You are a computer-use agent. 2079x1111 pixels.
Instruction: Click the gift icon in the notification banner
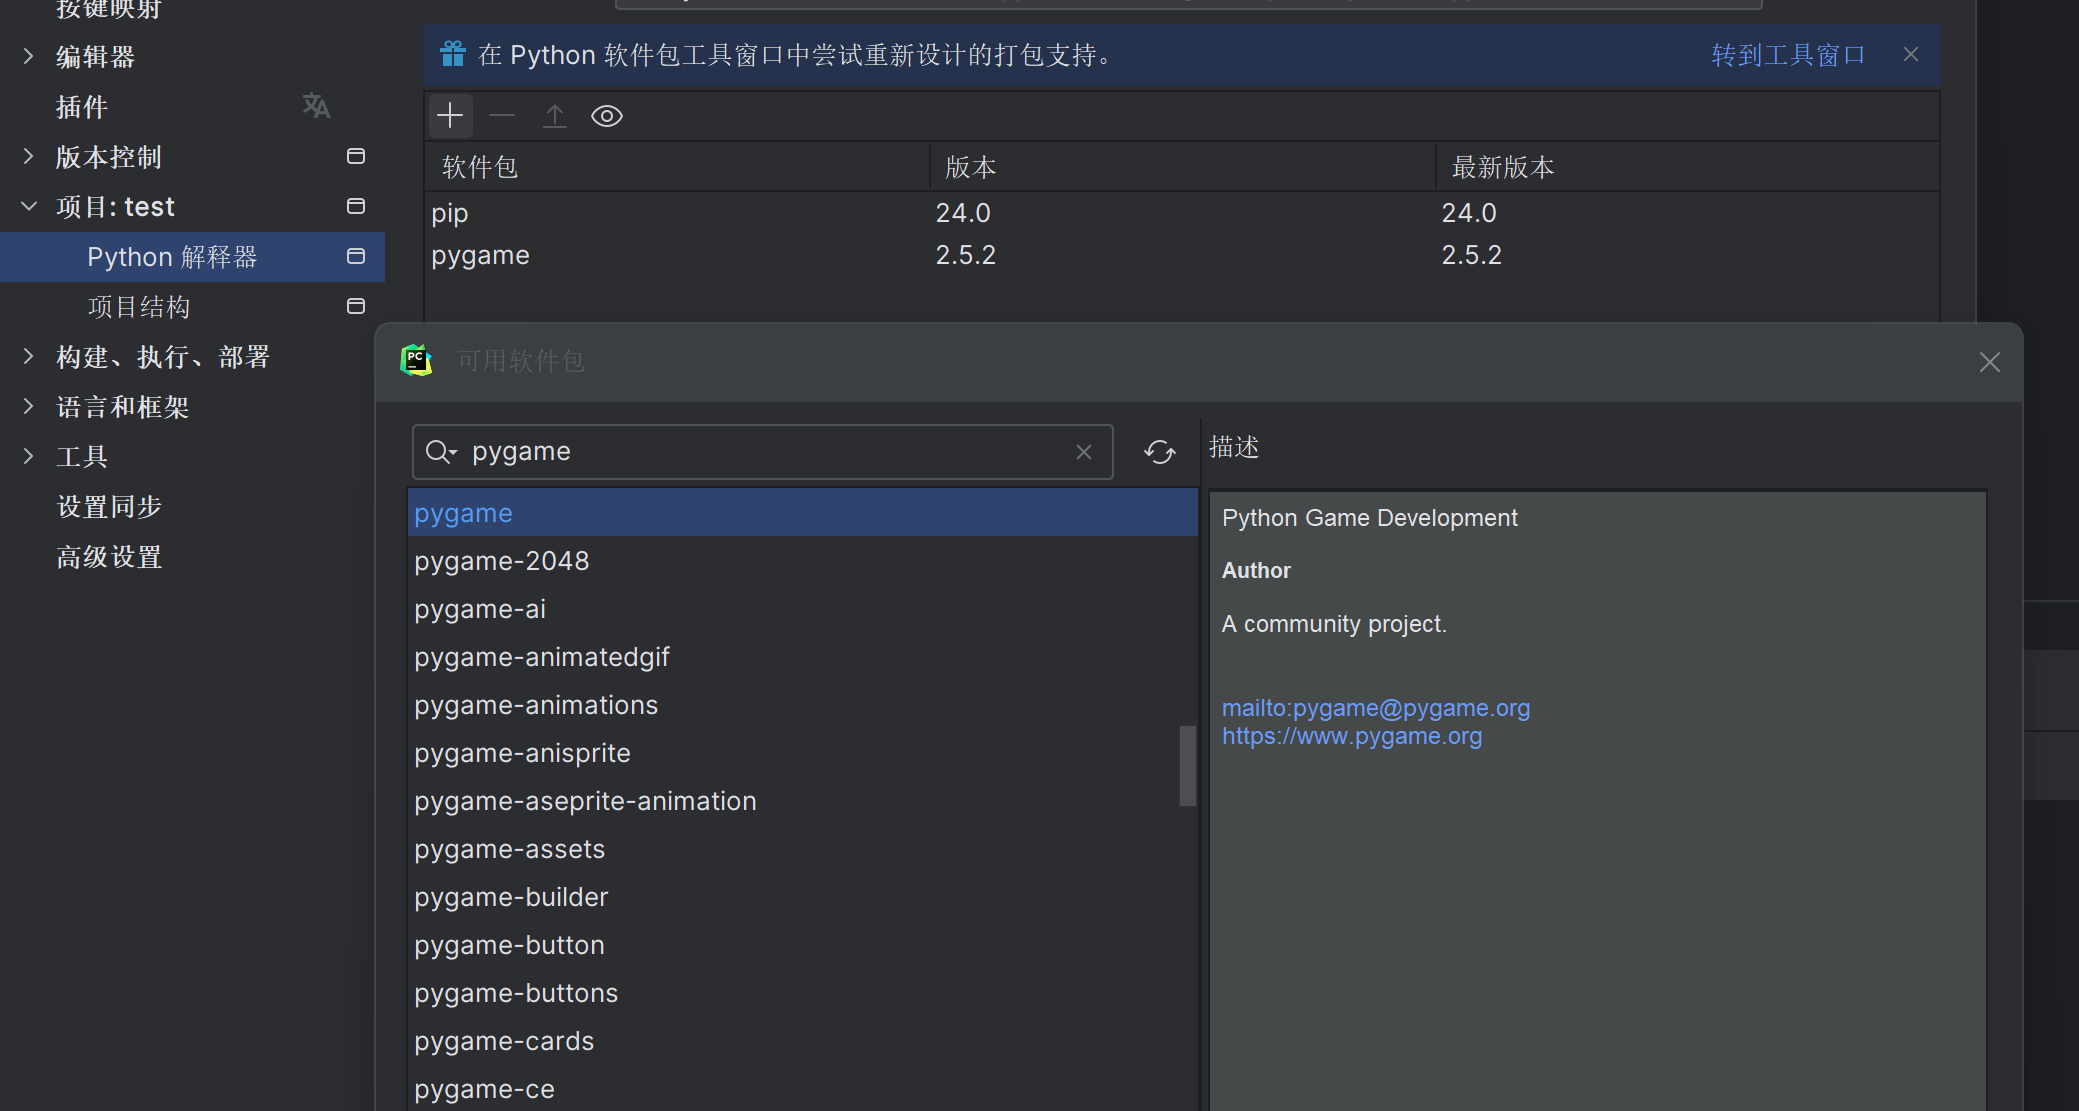pos(453,54)
